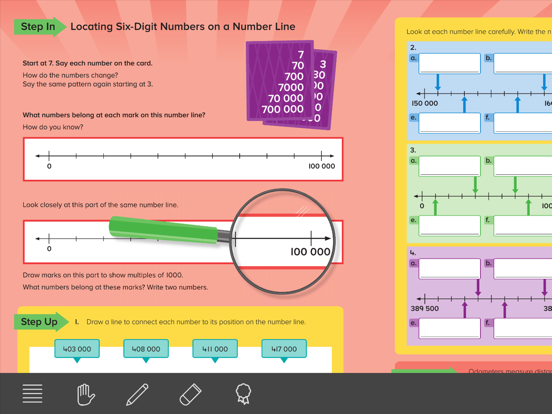552x414 pixels.
Task: Click answer box f in question 2
Action: tap(523, 123)
